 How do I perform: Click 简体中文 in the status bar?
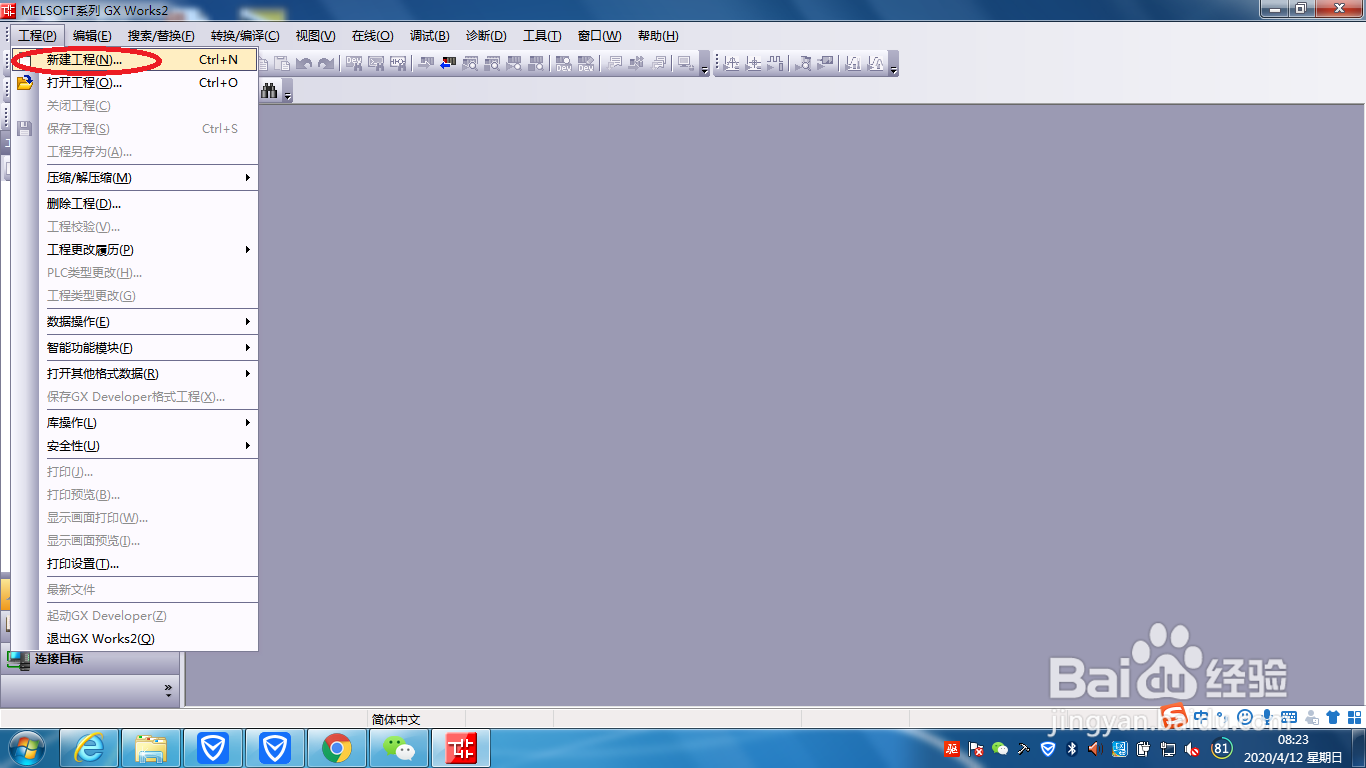(x=396, y=719)
